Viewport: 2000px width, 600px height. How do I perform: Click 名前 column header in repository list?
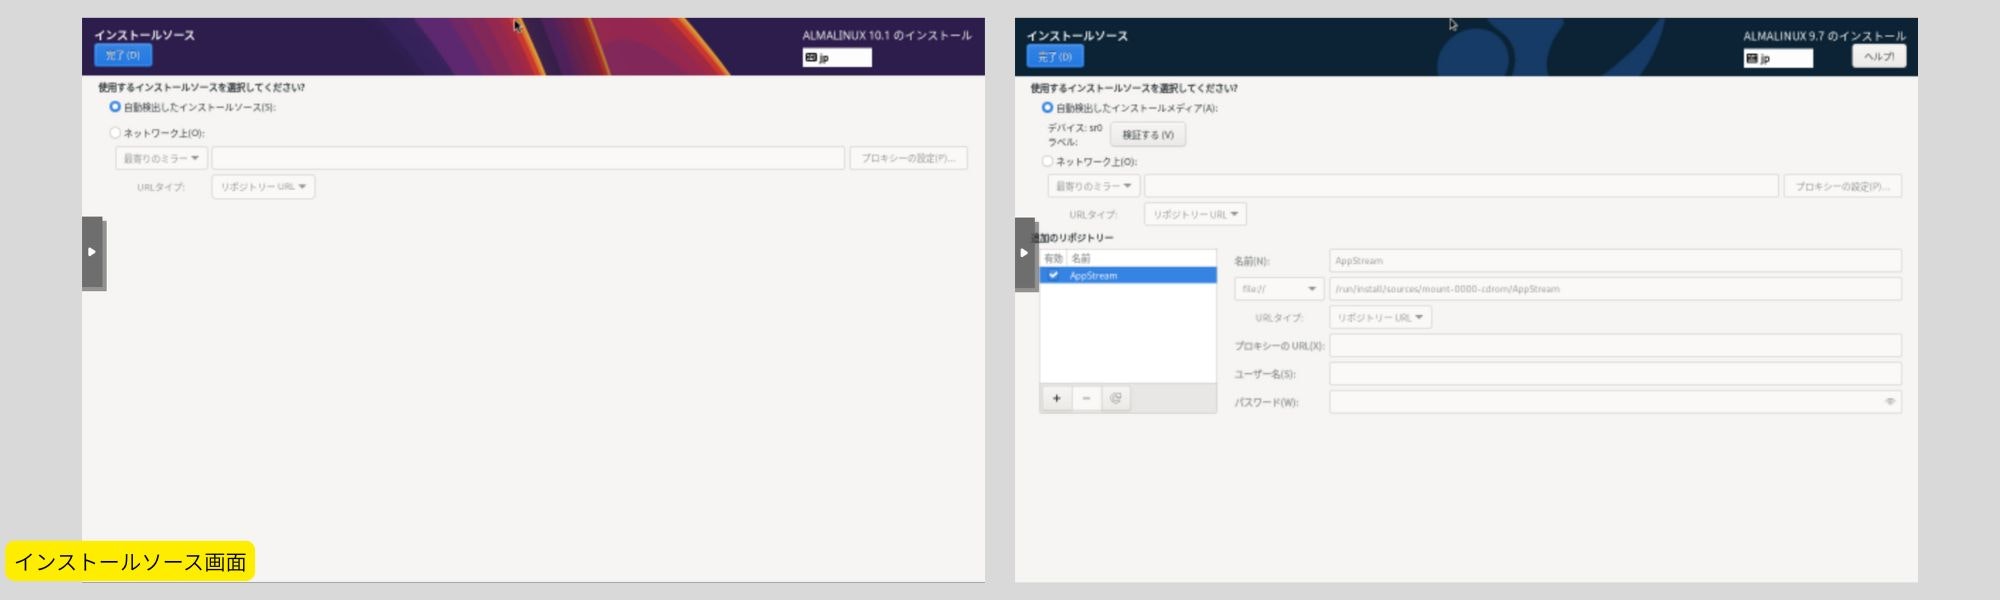pyautogui.click(x=1081, y=258)
